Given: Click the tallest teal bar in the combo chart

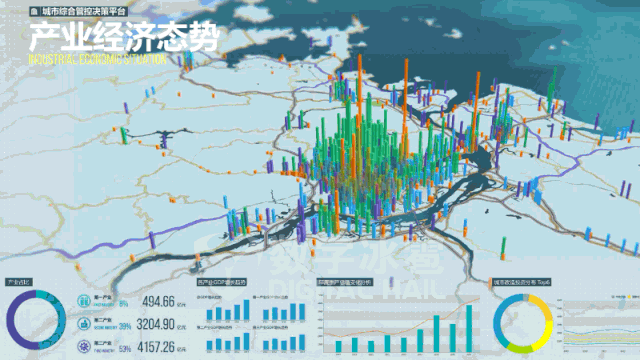Looking at the screenshot, I should pos(469,329).
